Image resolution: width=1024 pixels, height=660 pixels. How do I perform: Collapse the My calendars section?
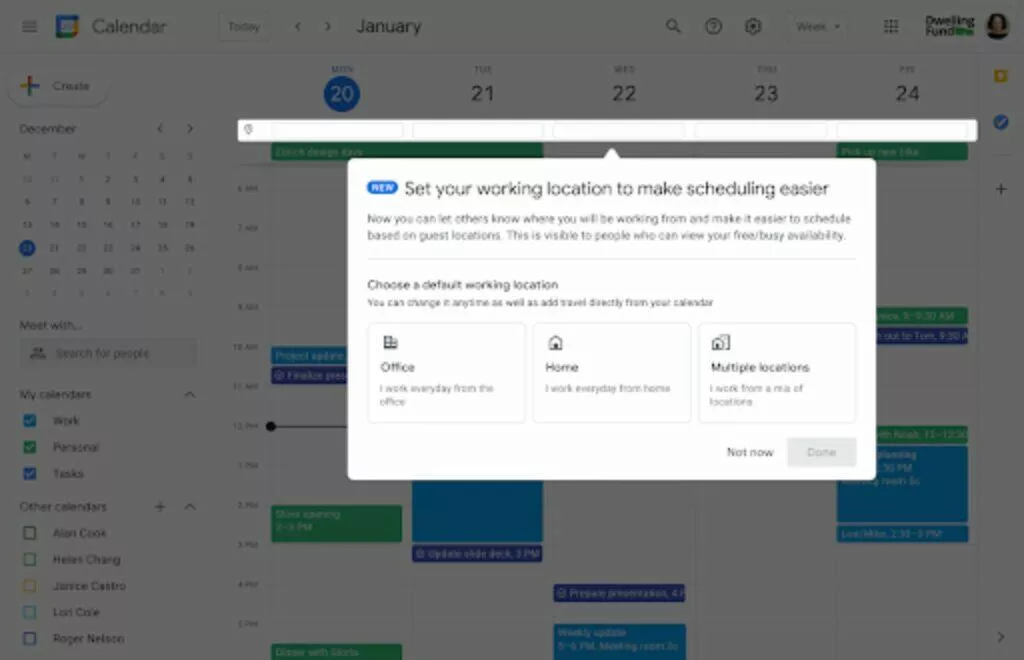[x=189, y=395]
